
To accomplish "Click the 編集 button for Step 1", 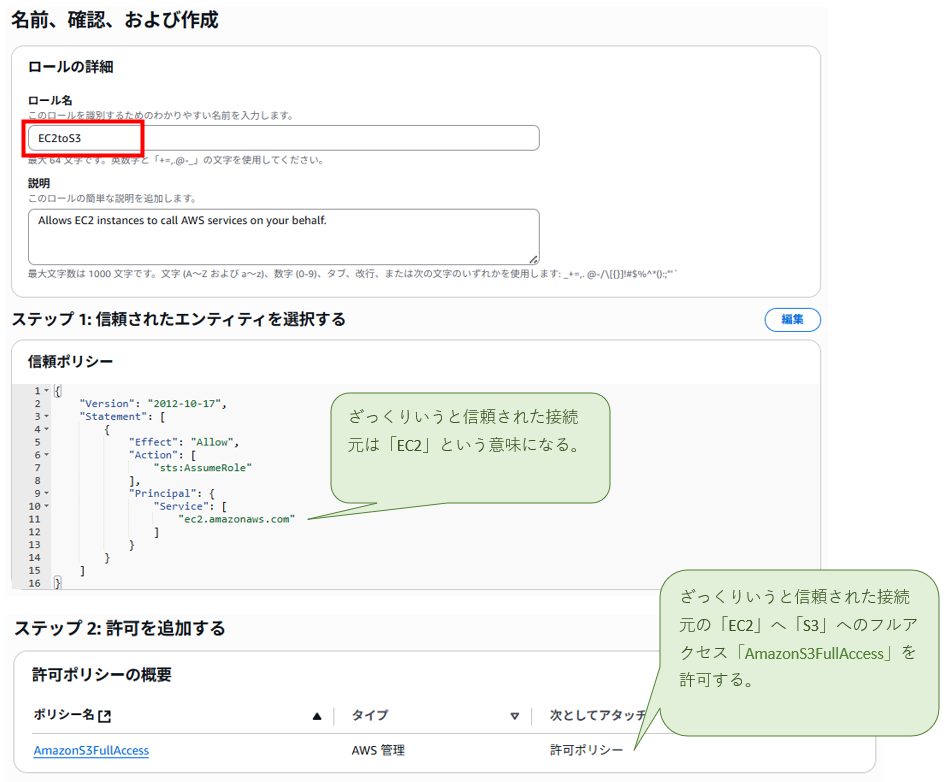I will [x=792, y=320].
